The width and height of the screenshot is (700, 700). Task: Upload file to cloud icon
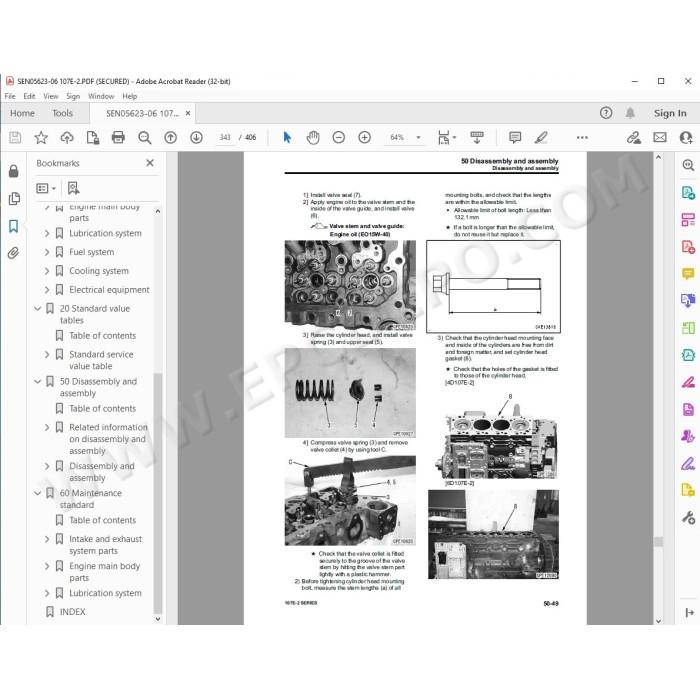tap(67, 138)
